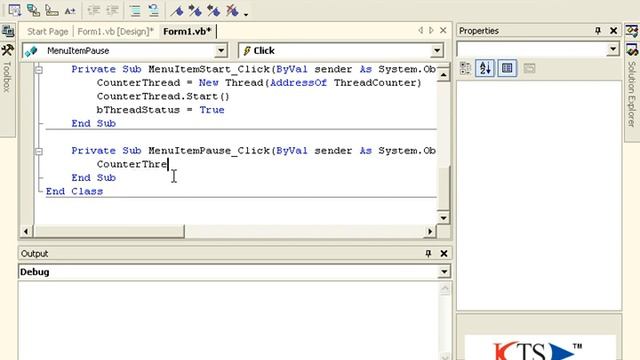Click Uncomment Selected Lines icon

click(x=154, y=10)
